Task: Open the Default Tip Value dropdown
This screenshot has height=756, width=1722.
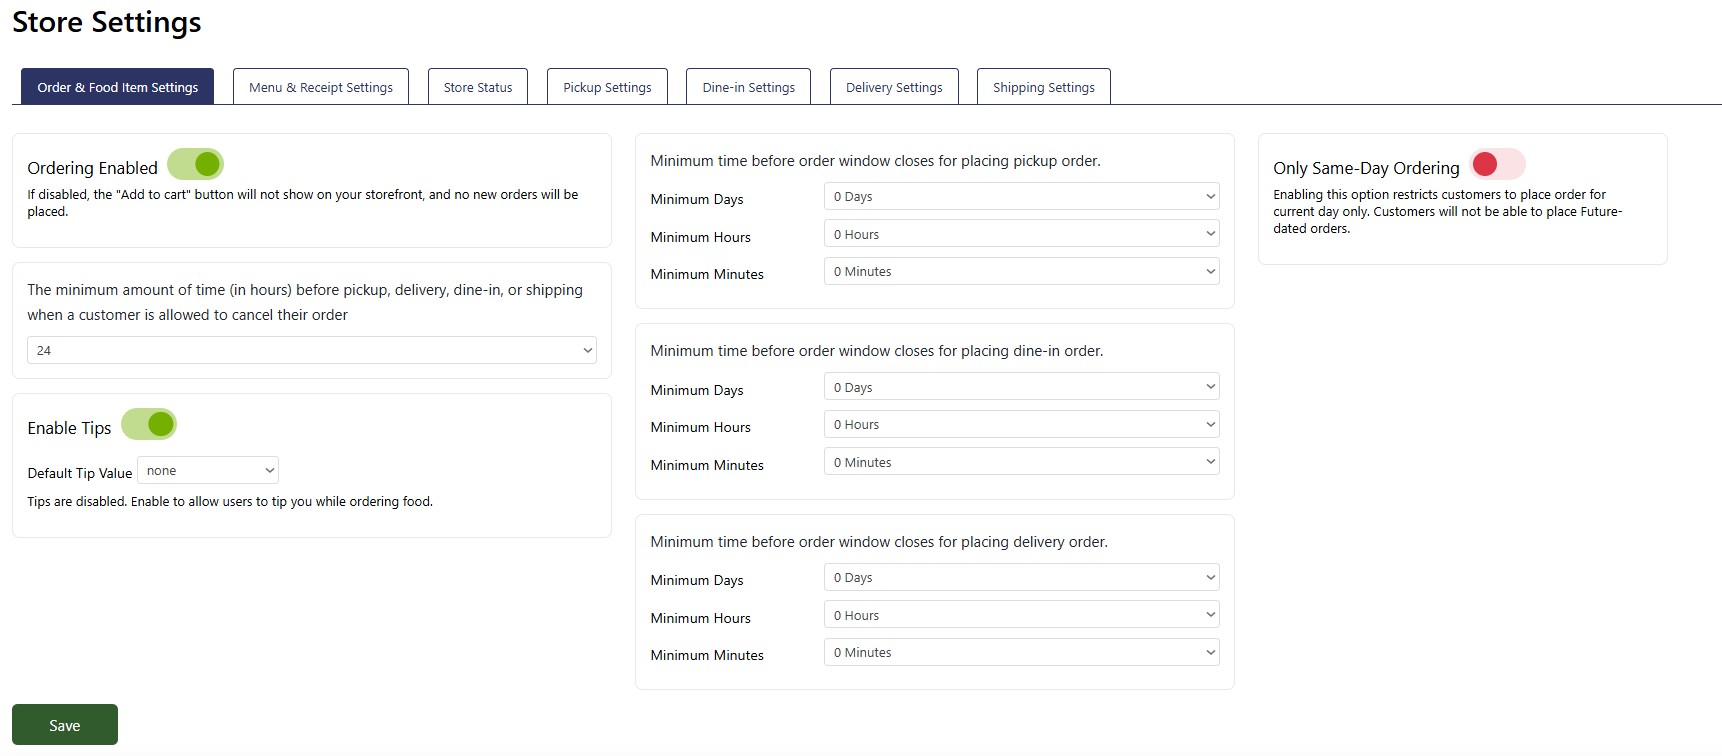Action: click(208, 471)
